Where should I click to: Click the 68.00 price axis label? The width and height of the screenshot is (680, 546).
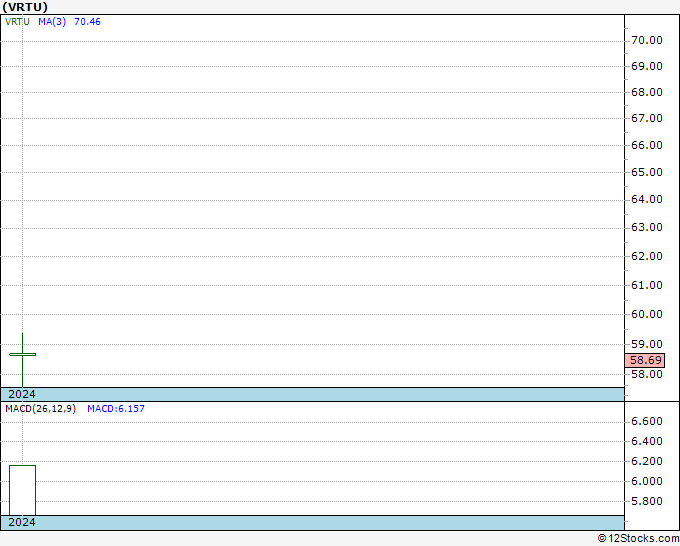(x=647, y=92)
